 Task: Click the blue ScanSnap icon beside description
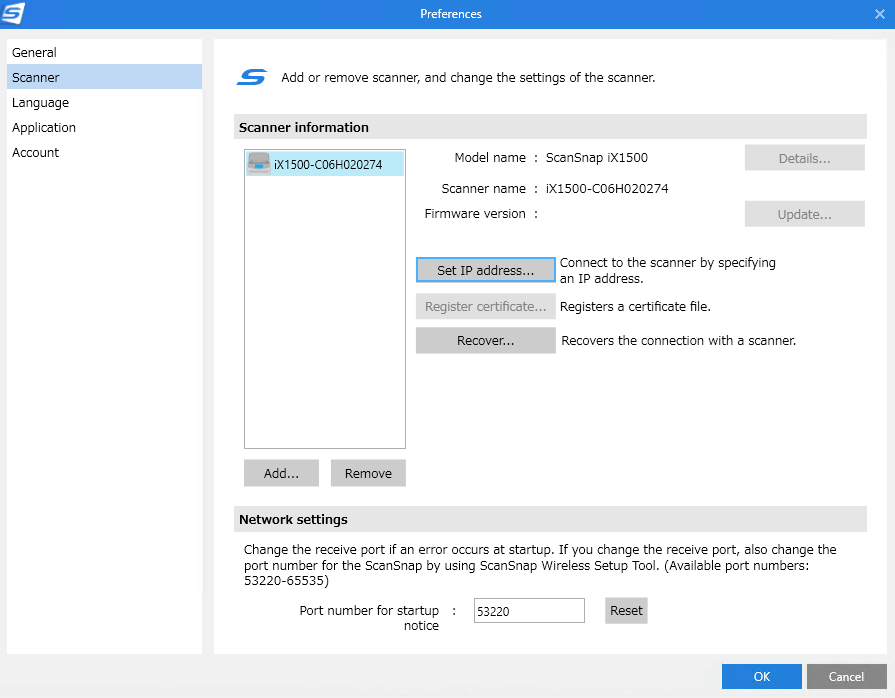click(252, 78)
